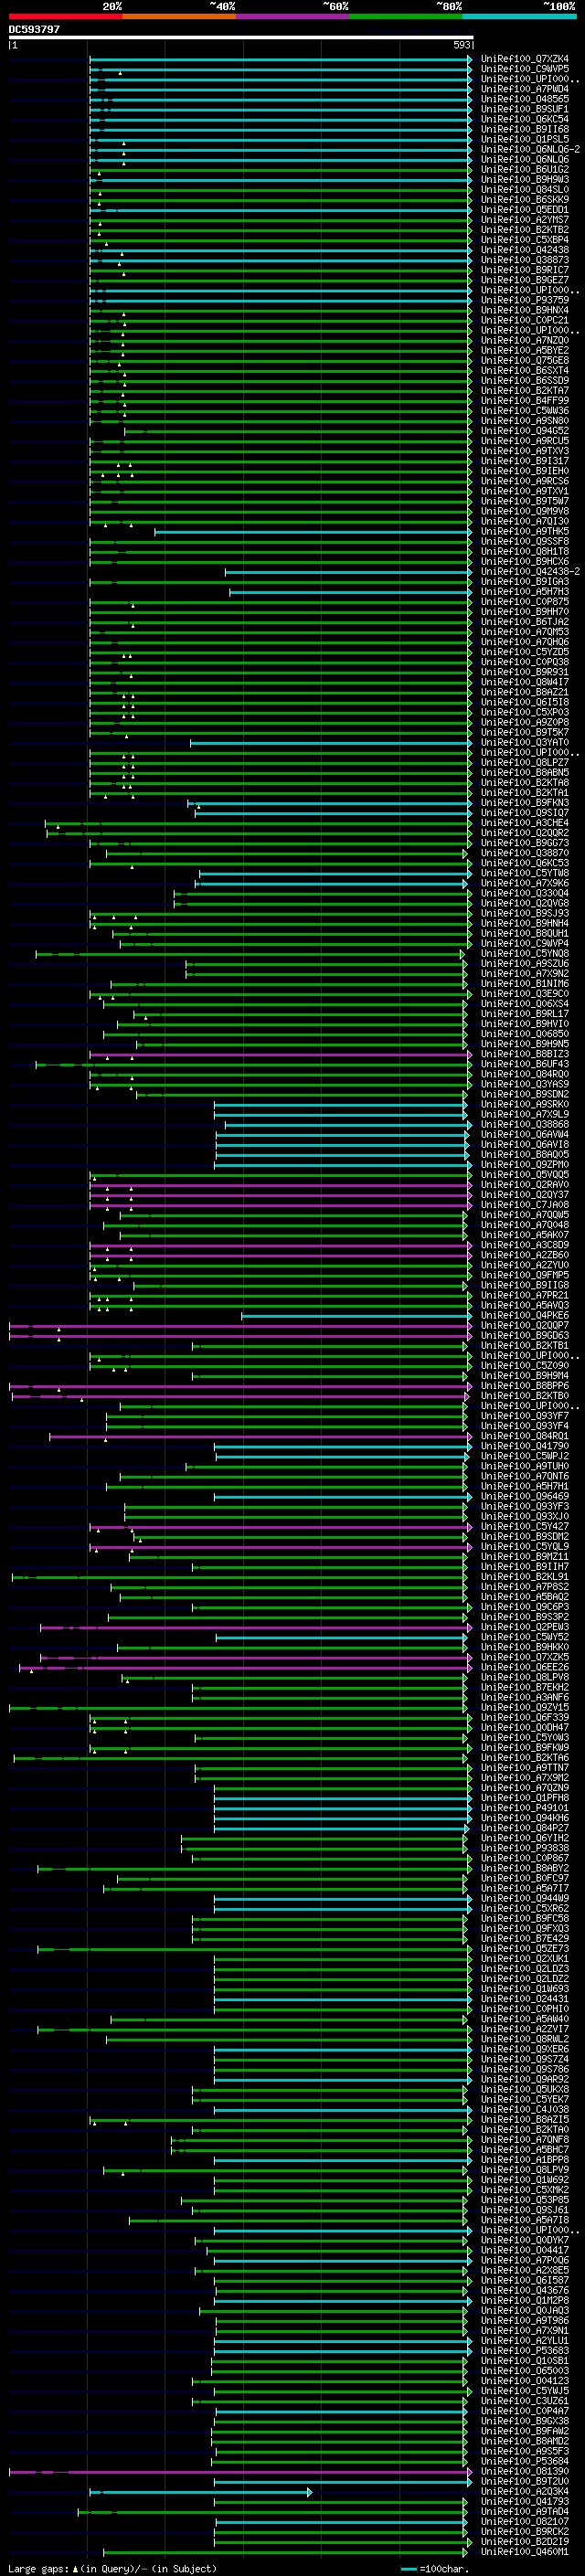
Task: Select hit label UniRef100_B6TJA2
Action: click(x=525, y=622)
